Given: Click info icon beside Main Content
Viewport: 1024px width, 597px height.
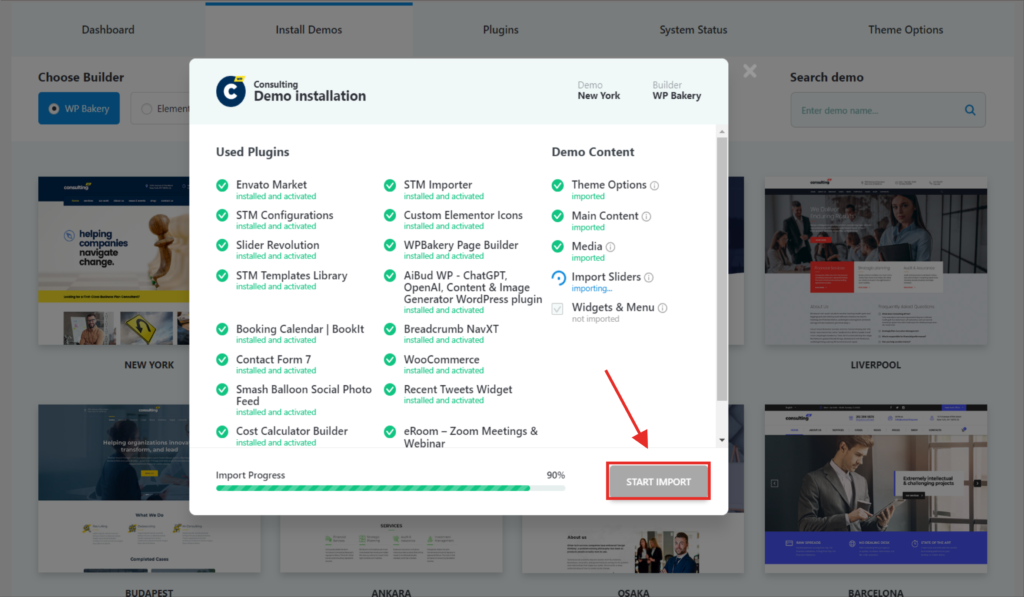Looking at the screenshot, I should coord(646,216).
